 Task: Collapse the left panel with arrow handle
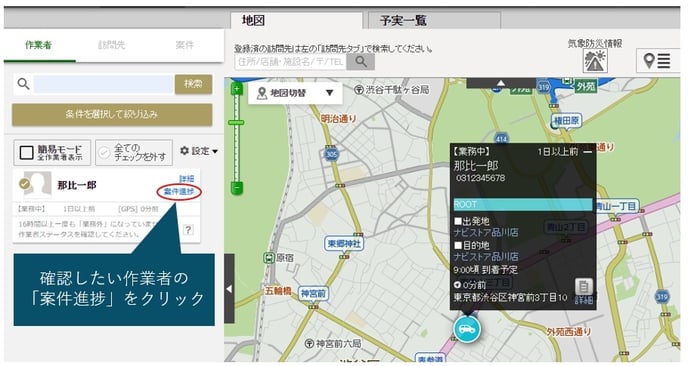click(229, 289)
